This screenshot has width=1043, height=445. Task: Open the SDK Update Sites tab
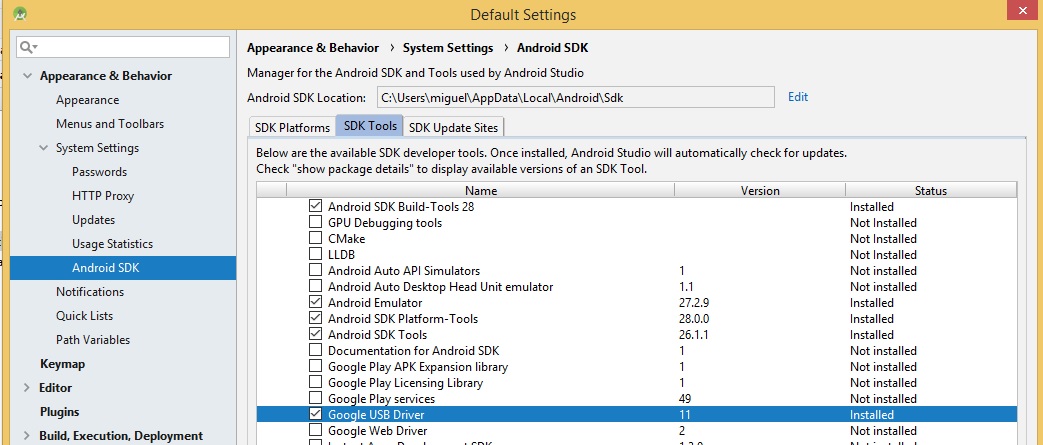[x=453, y=127]
